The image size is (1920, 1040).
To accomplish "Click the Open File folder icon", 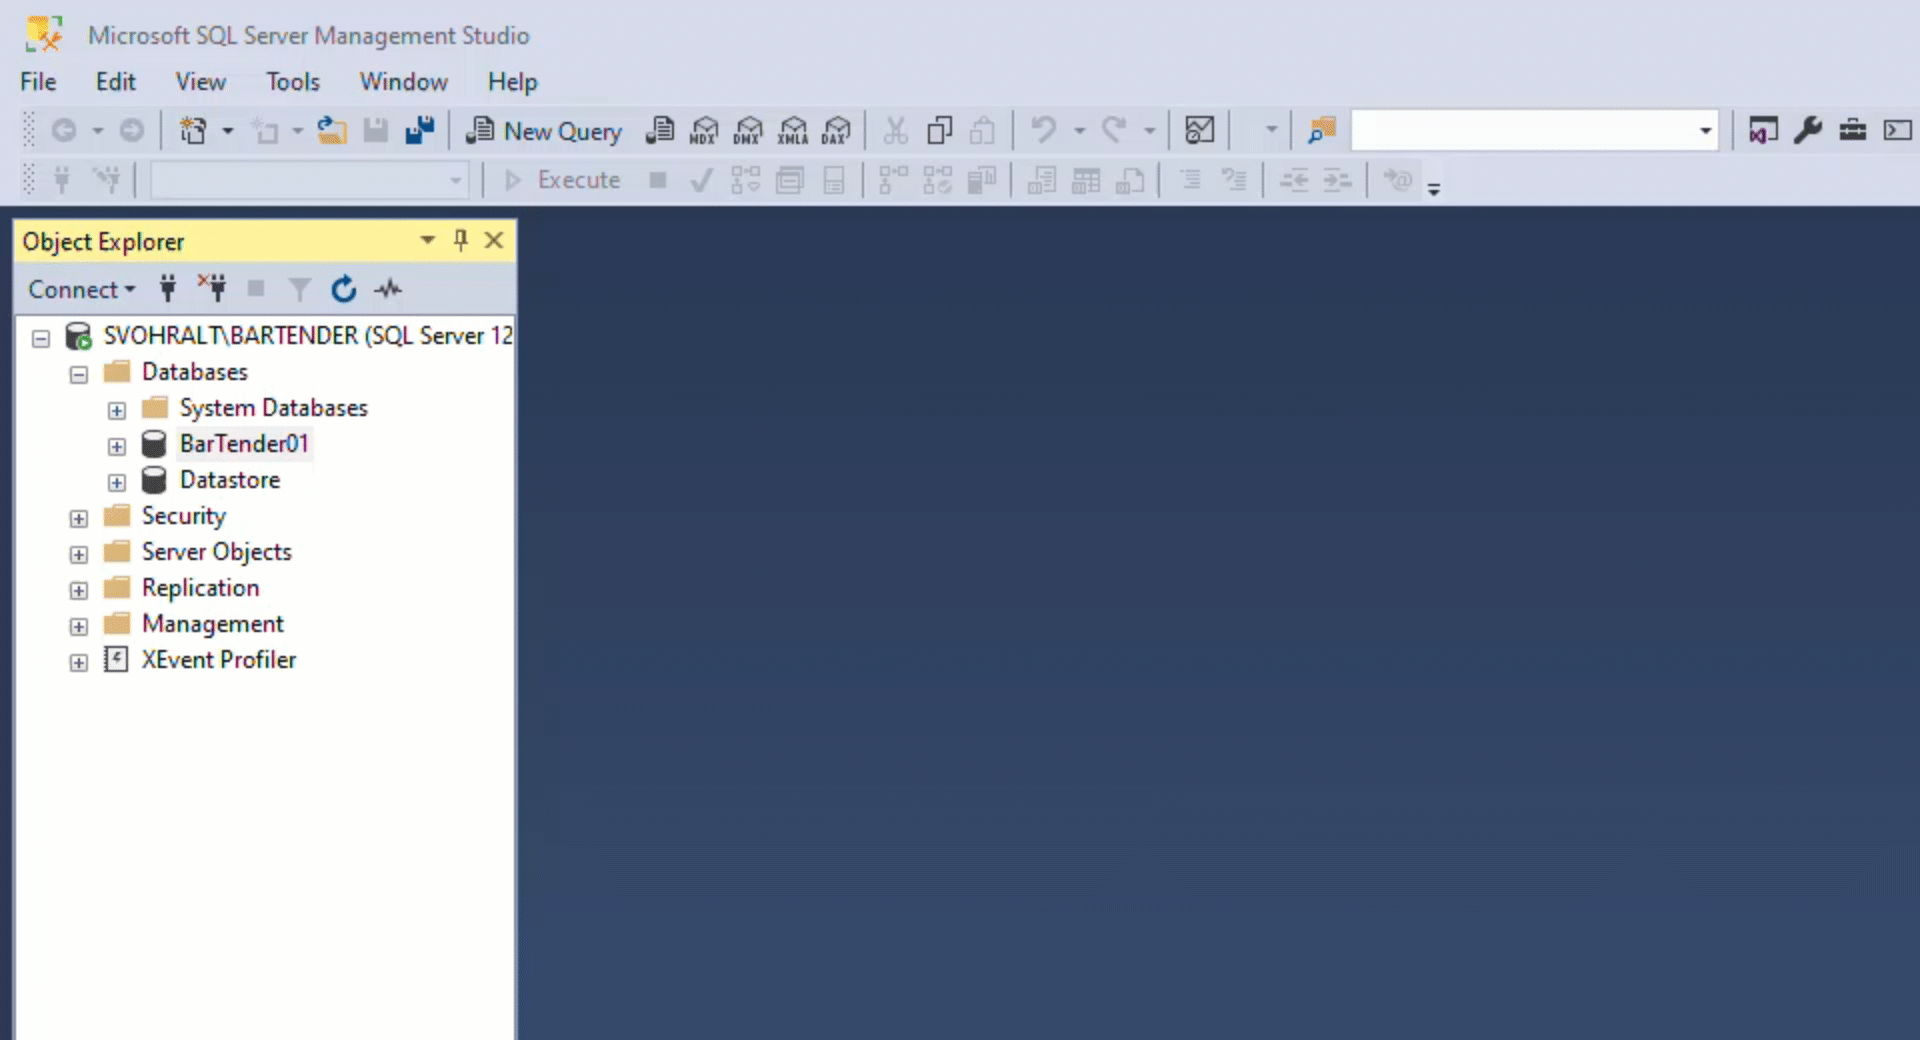I will click(x=332, y=131).
